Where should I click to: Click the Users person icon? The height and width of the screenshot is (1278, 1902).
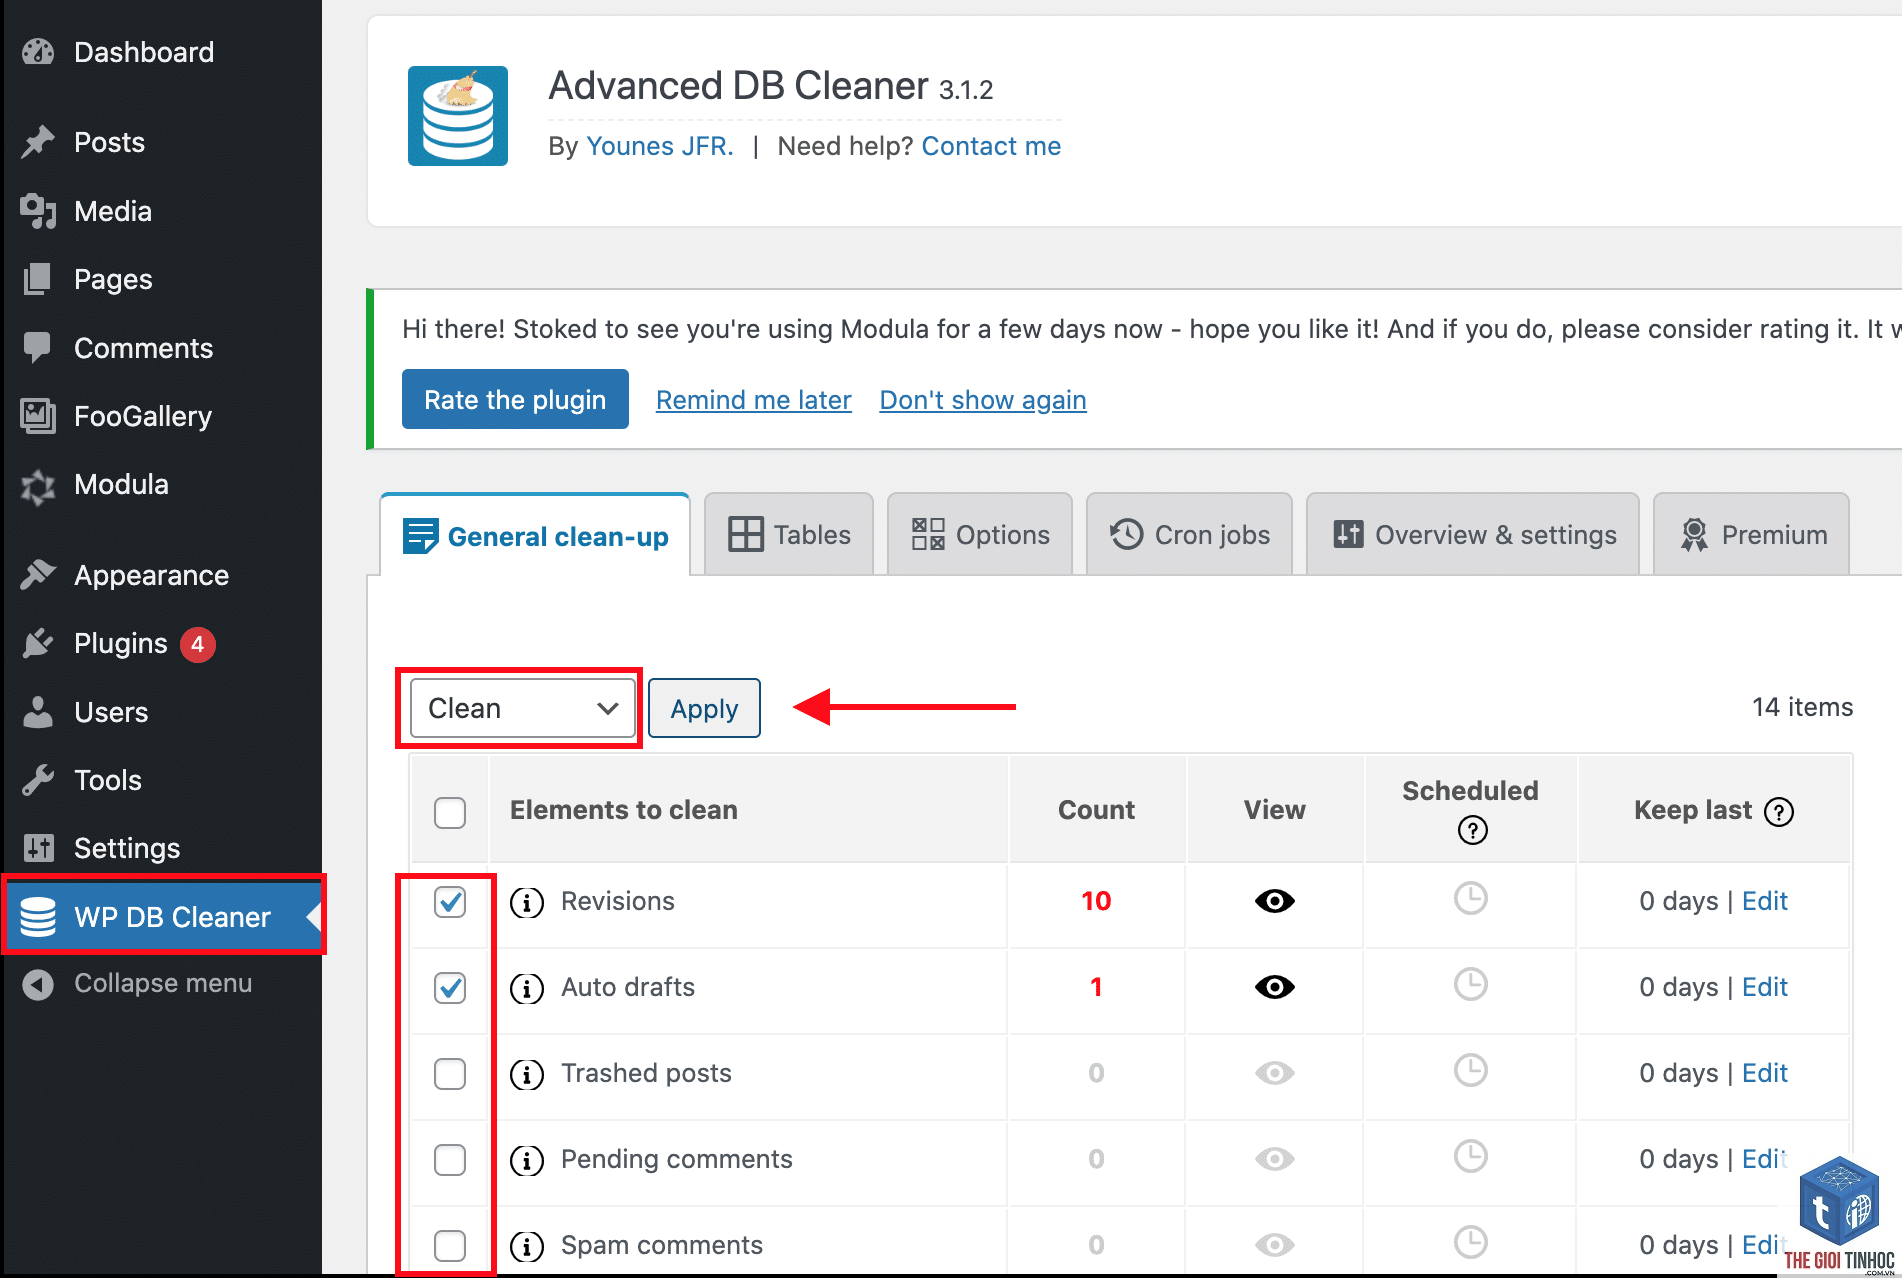point(38,712)
